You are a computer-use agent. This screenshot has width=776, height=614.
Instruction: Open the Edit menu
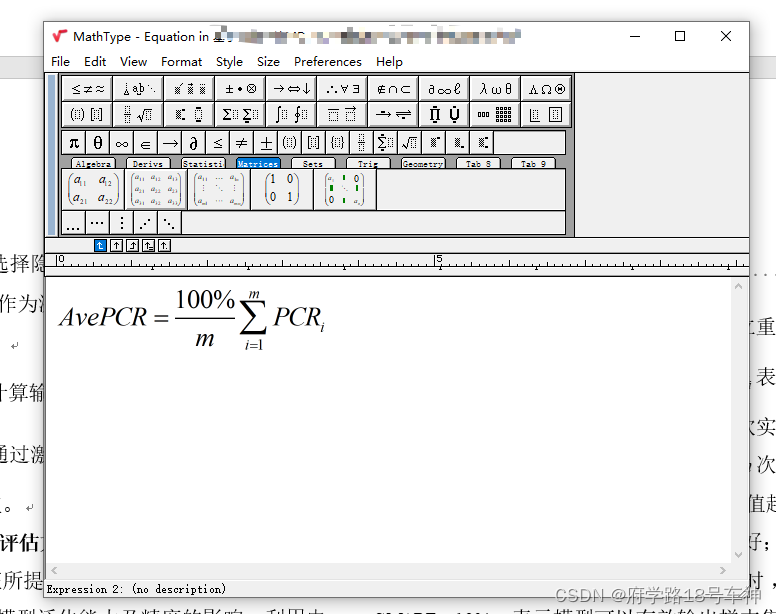95,62
